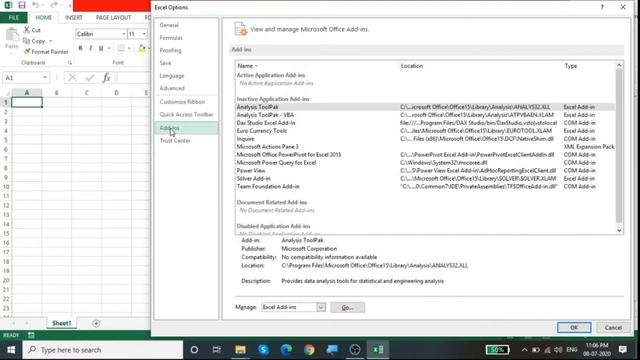Open the font size dropdown

pos(144,34)
